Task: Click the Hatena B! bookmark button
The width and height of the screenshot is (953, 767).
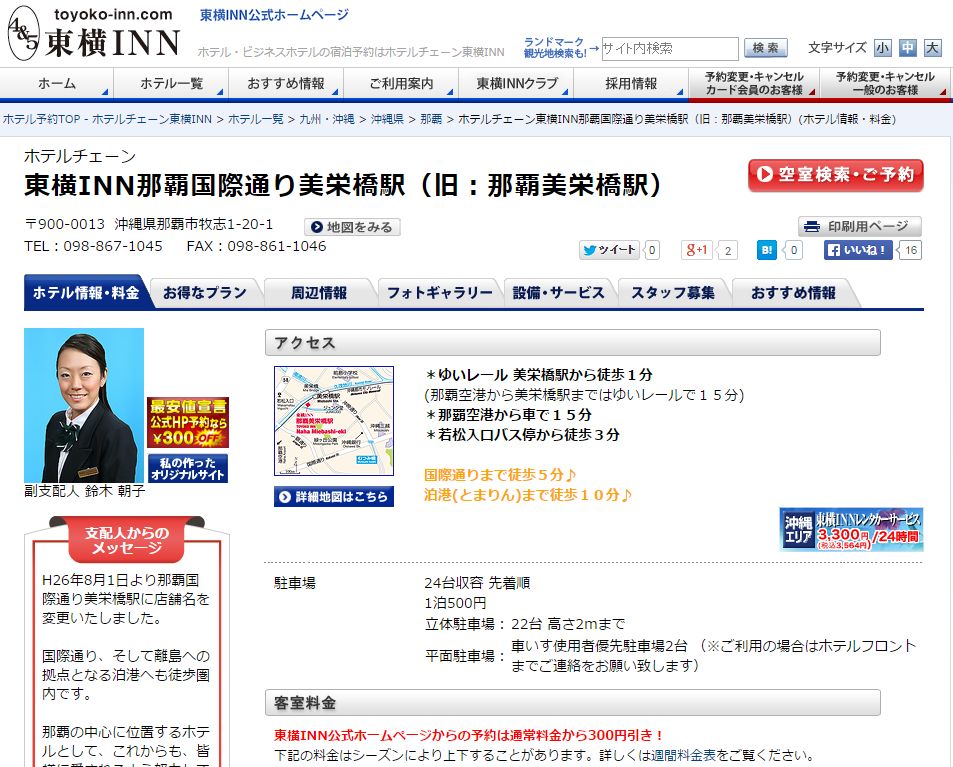Action: pyautogui.click(x=767, y=250)
